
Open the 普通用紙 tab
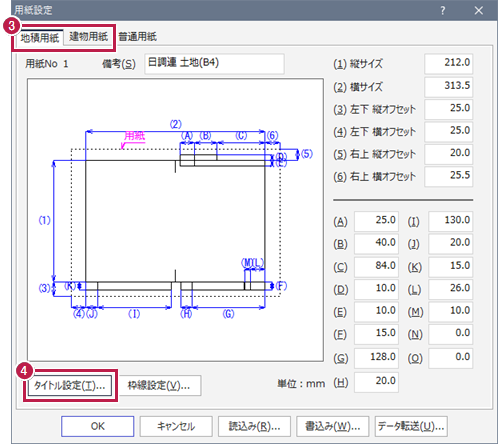tap(137, 37)
